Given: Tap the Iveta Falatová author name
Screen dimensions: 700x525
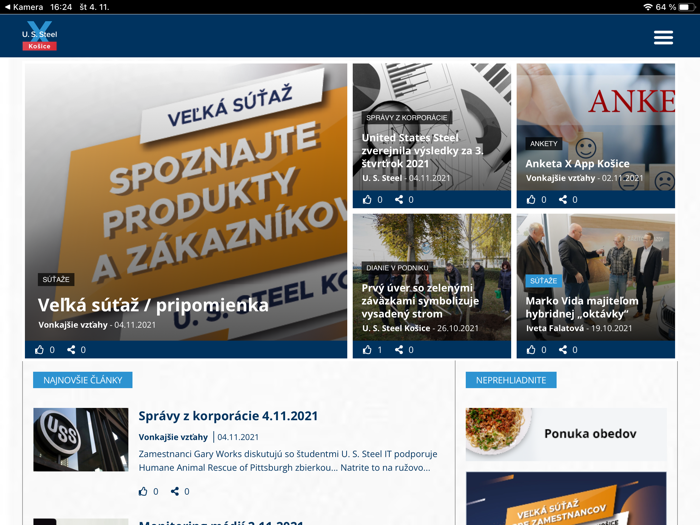Looking at the screenshot, I should tap(554, 328).
